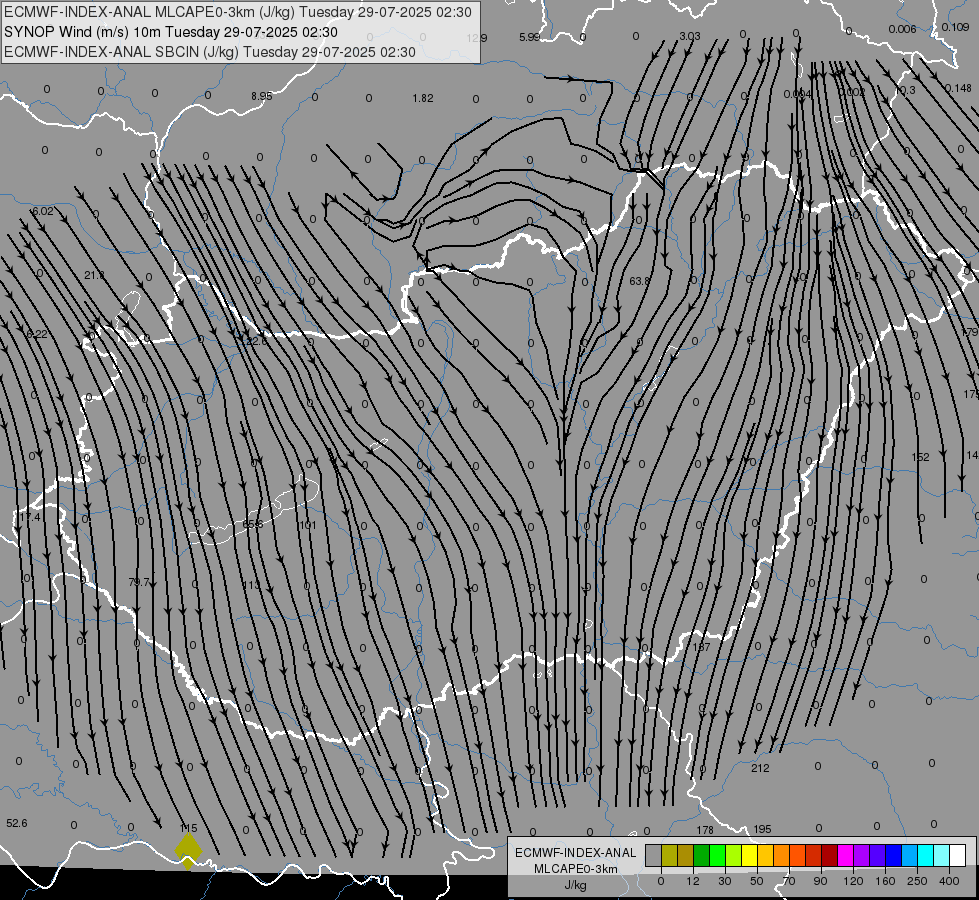
Task: Click the legend tick label 250
Action: point(917,881)
